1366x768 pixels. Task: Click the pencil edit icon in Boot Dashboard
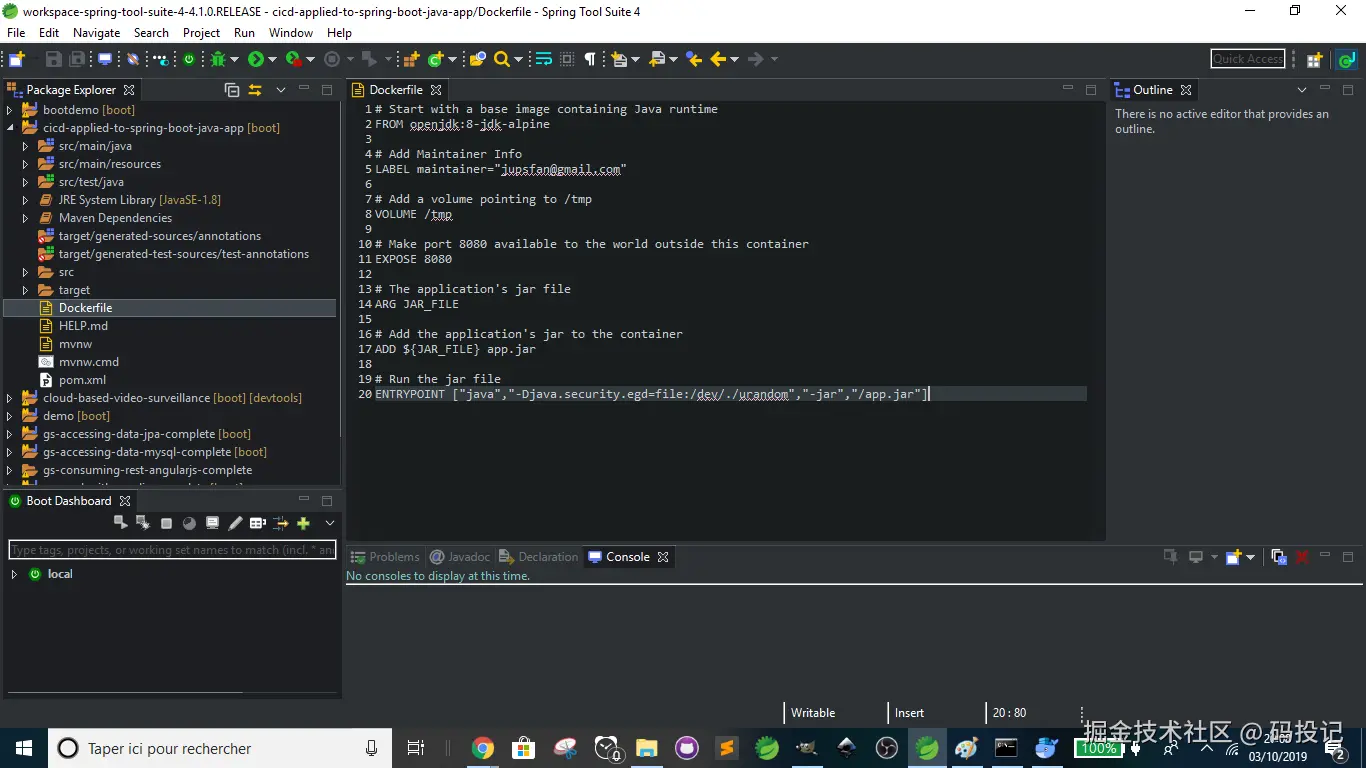235,523
